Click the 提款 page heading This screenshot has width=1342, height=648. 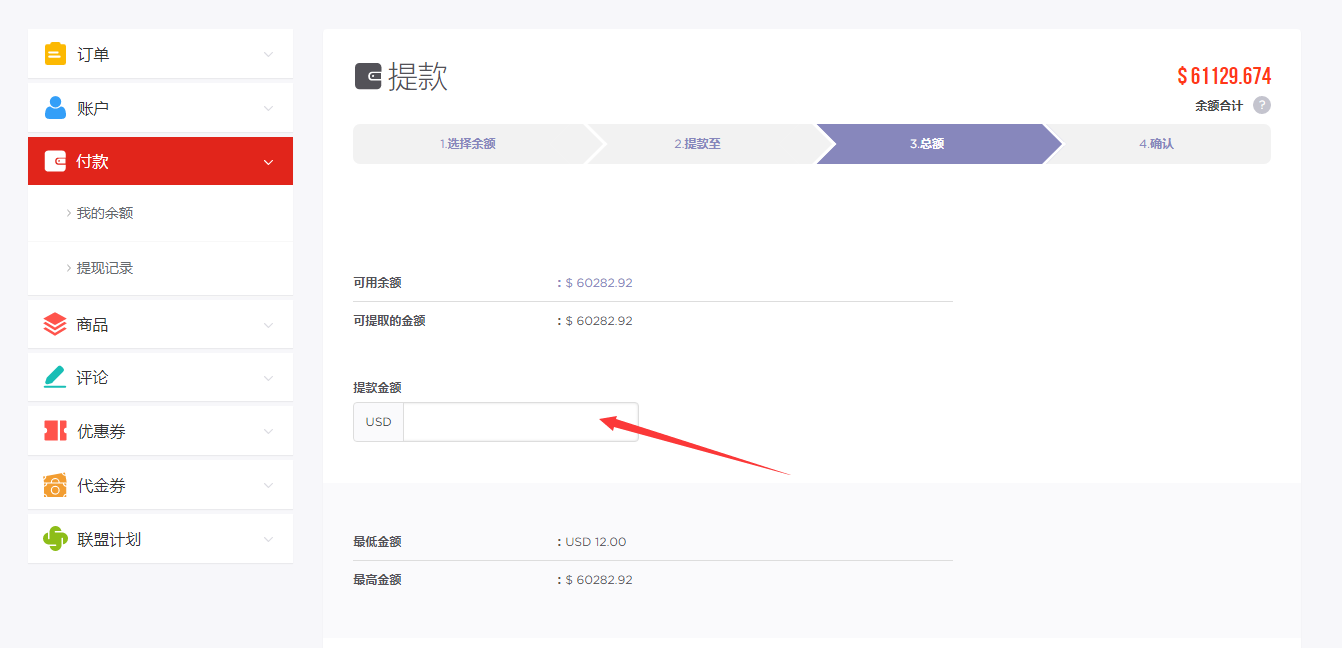(x=418, y=76)
